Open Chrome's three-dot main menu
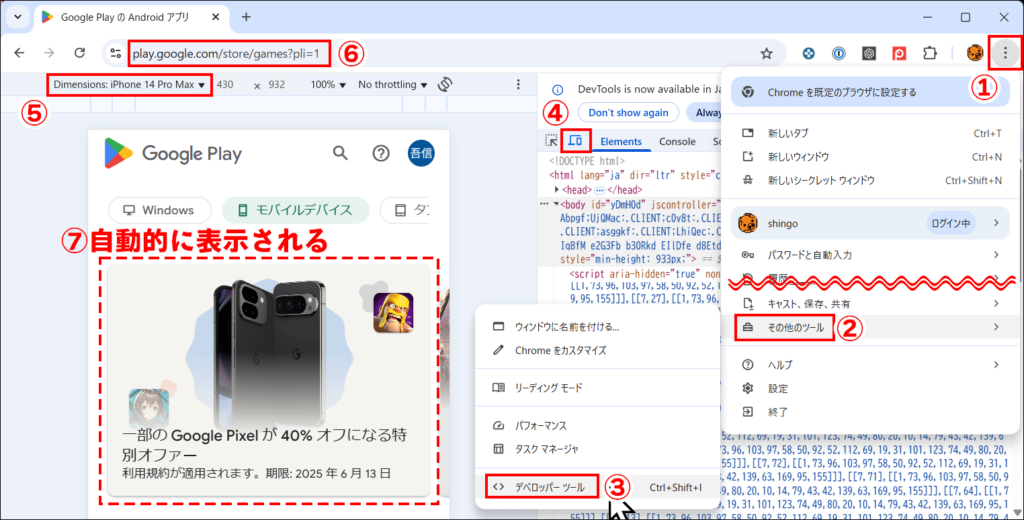Viewport: 1024px width, 520px height. point(1005,53)
